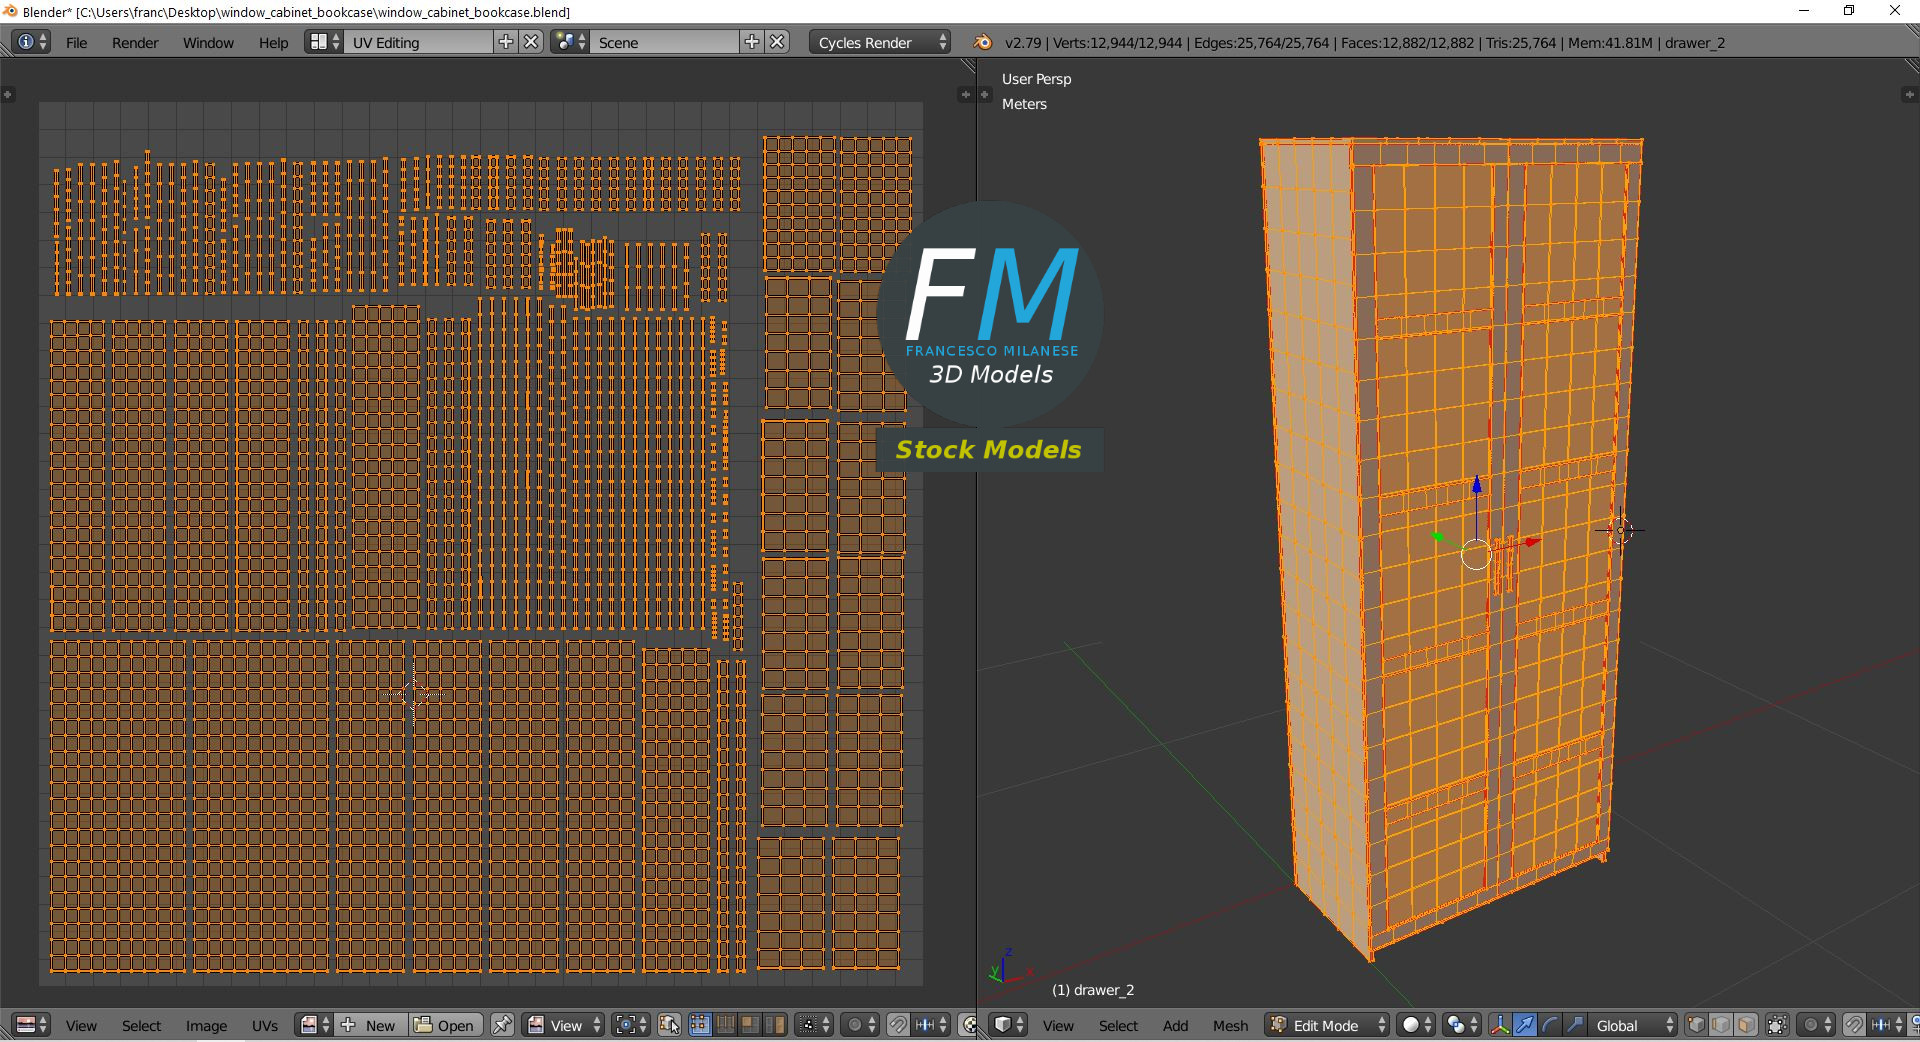Select UV edge selection mode

tap(724, 1025)
